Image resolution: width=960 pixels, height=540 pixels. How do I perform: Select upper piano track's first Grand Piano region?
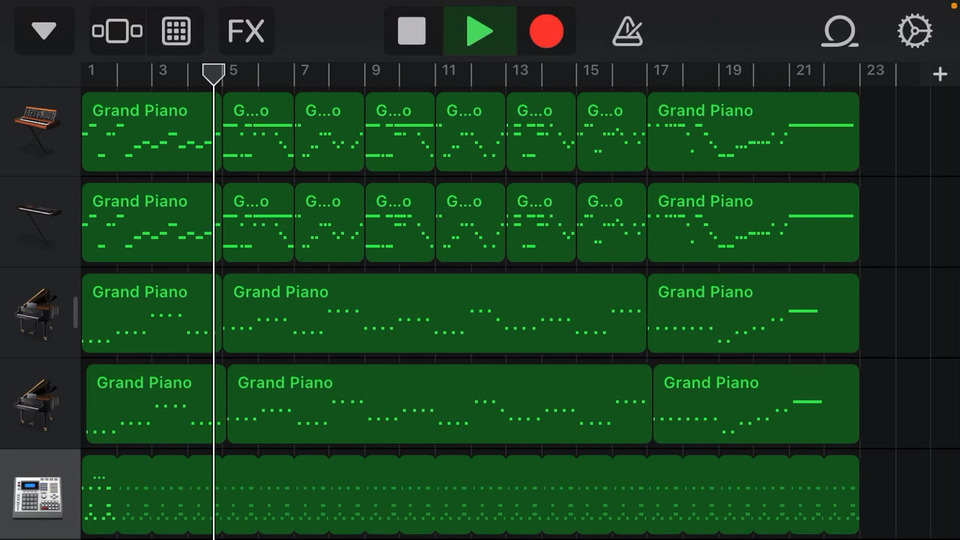point(151,313)
